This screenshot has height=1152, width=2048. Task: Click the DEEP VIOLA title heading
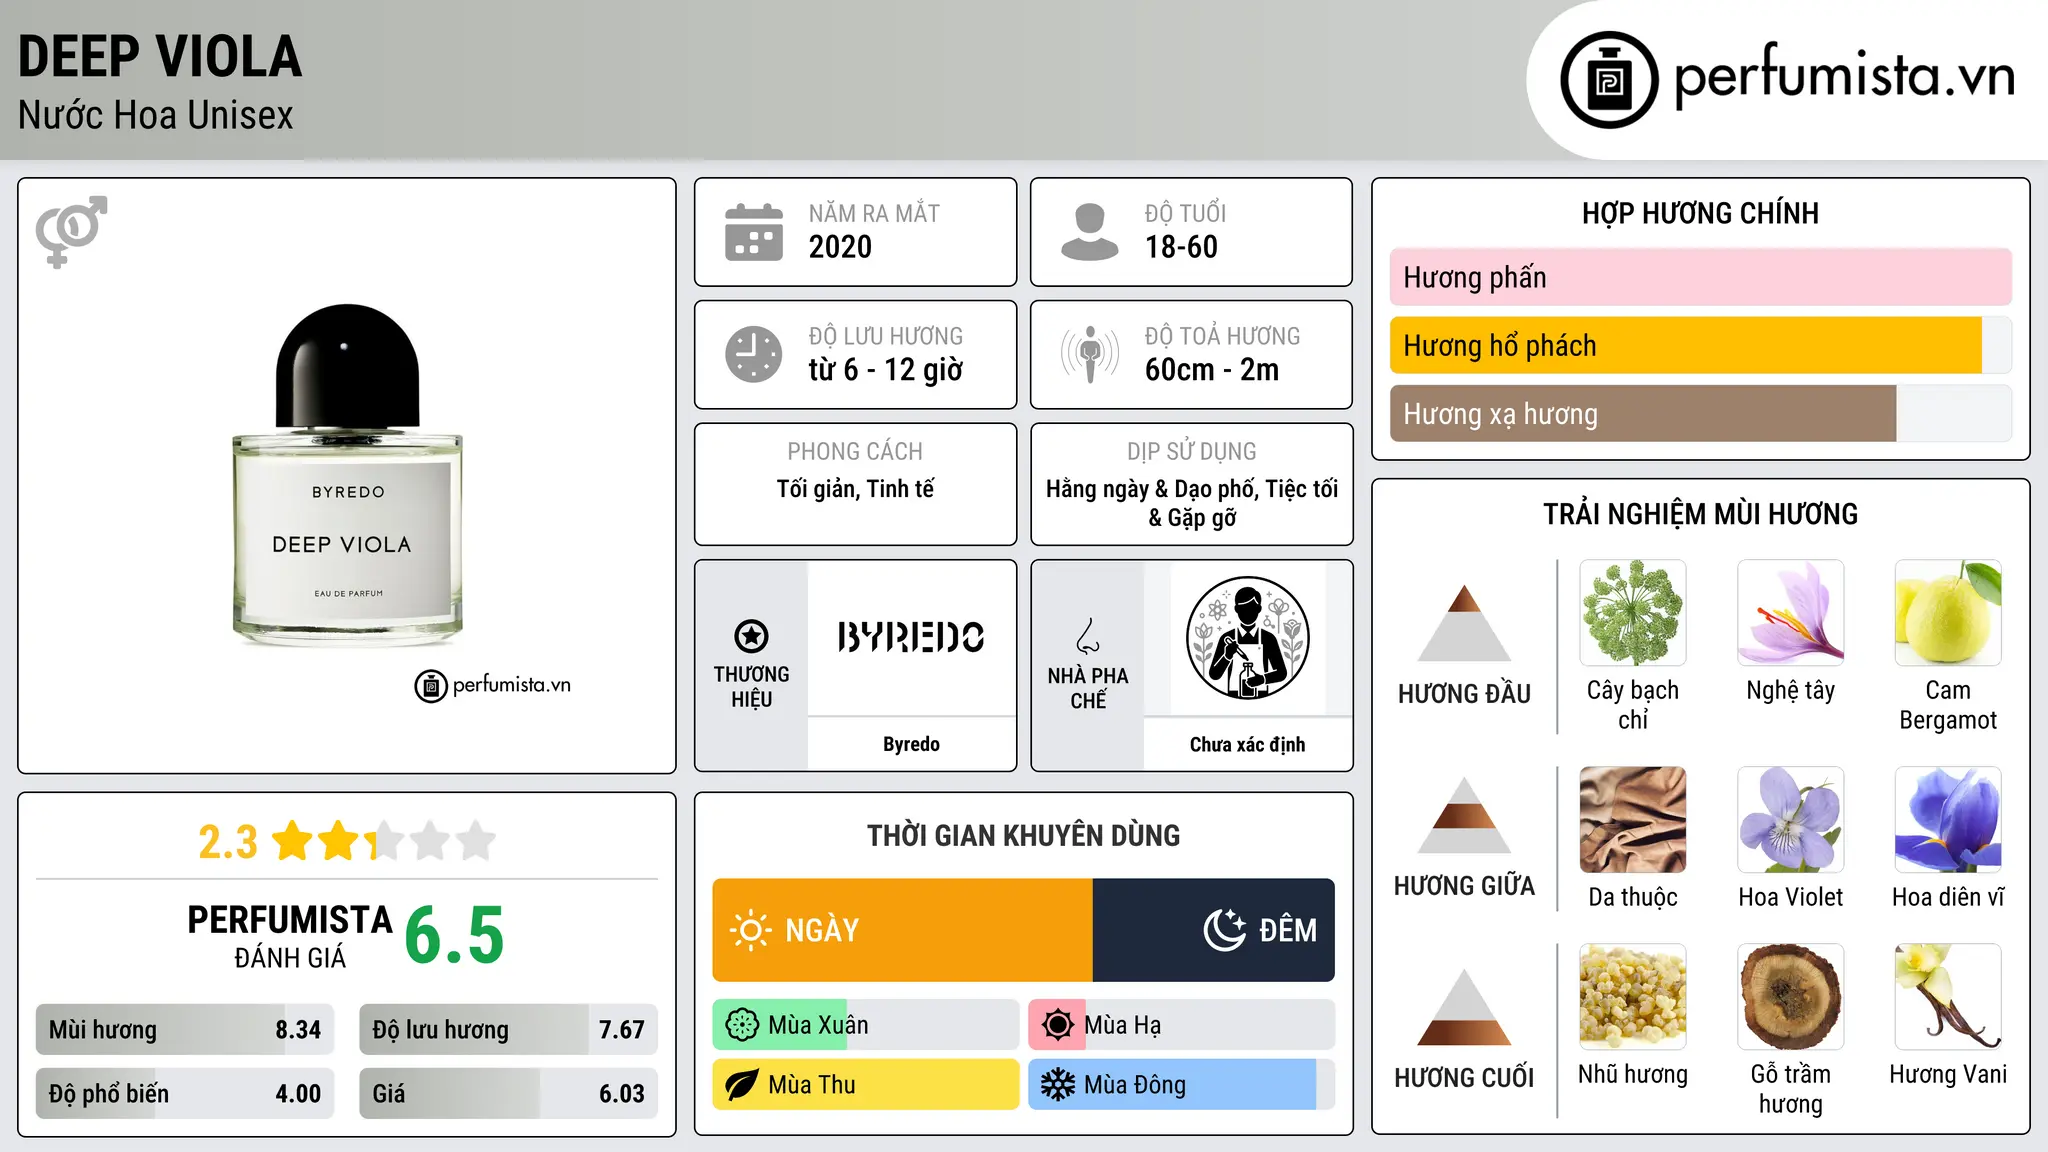[160, 56]
